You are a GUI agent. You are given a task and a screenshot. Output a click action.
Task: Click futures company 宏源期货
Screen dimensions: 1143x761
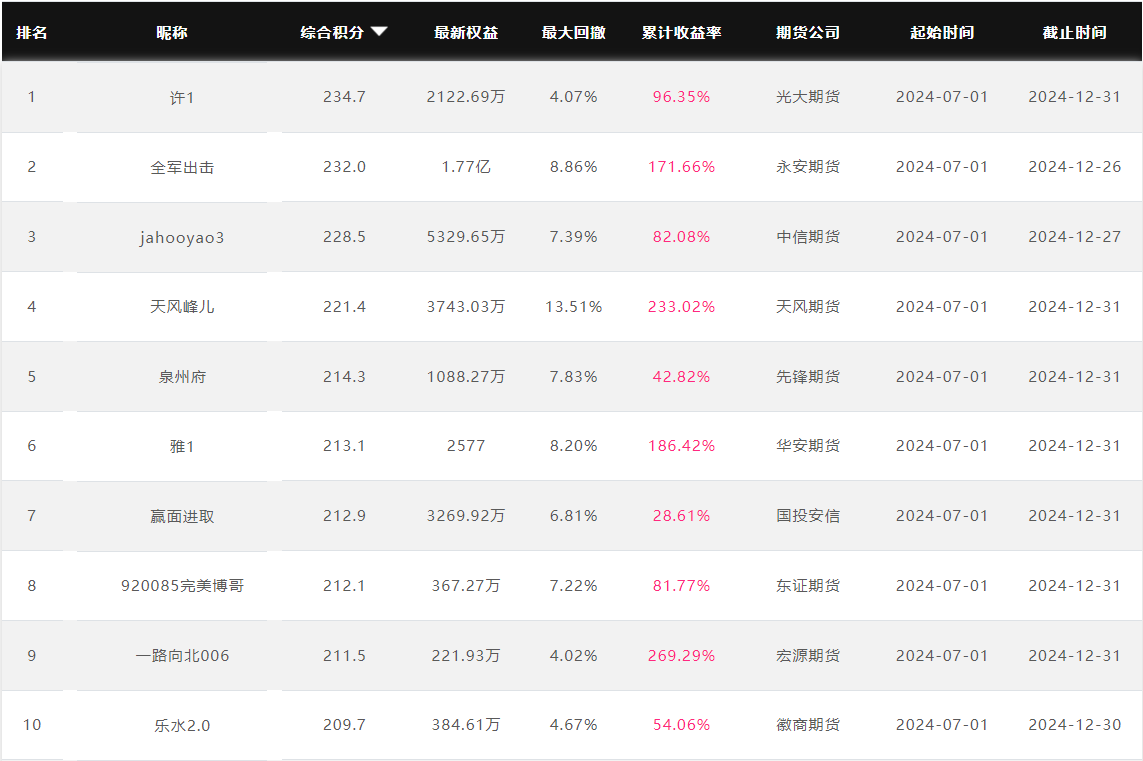coord(808,655)
